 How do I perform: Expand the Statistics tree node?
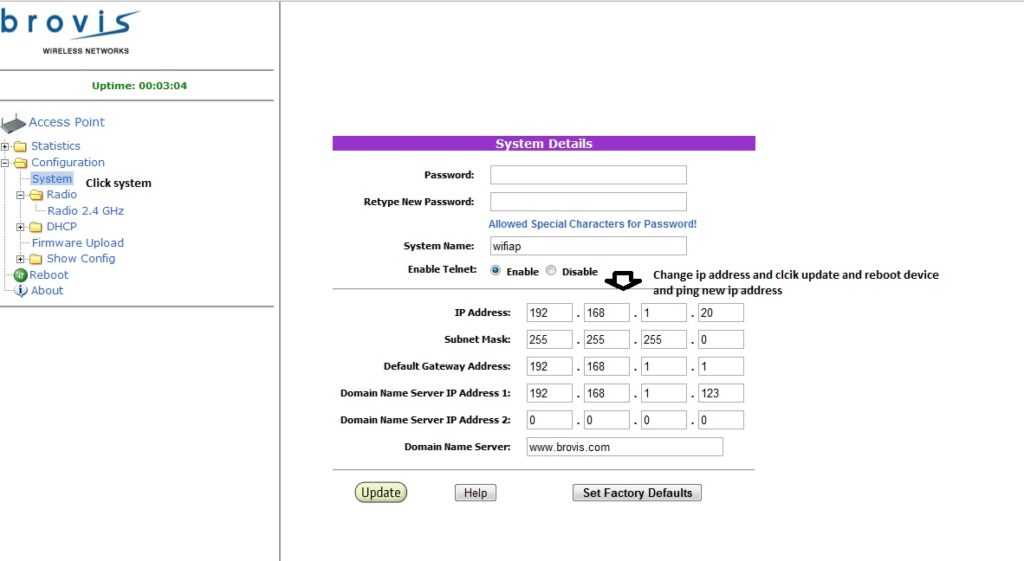pos(6,147)
